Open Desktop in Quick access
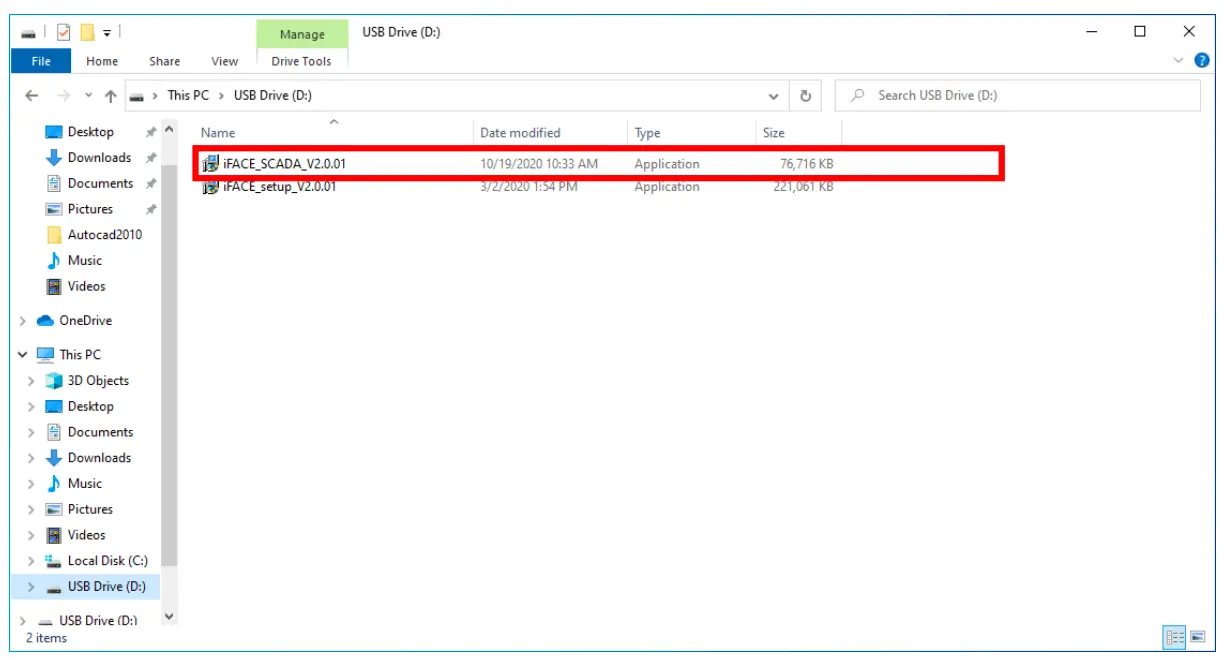Image resolution: width=1223 pixels, height=660 pixels. pos(90,132)
